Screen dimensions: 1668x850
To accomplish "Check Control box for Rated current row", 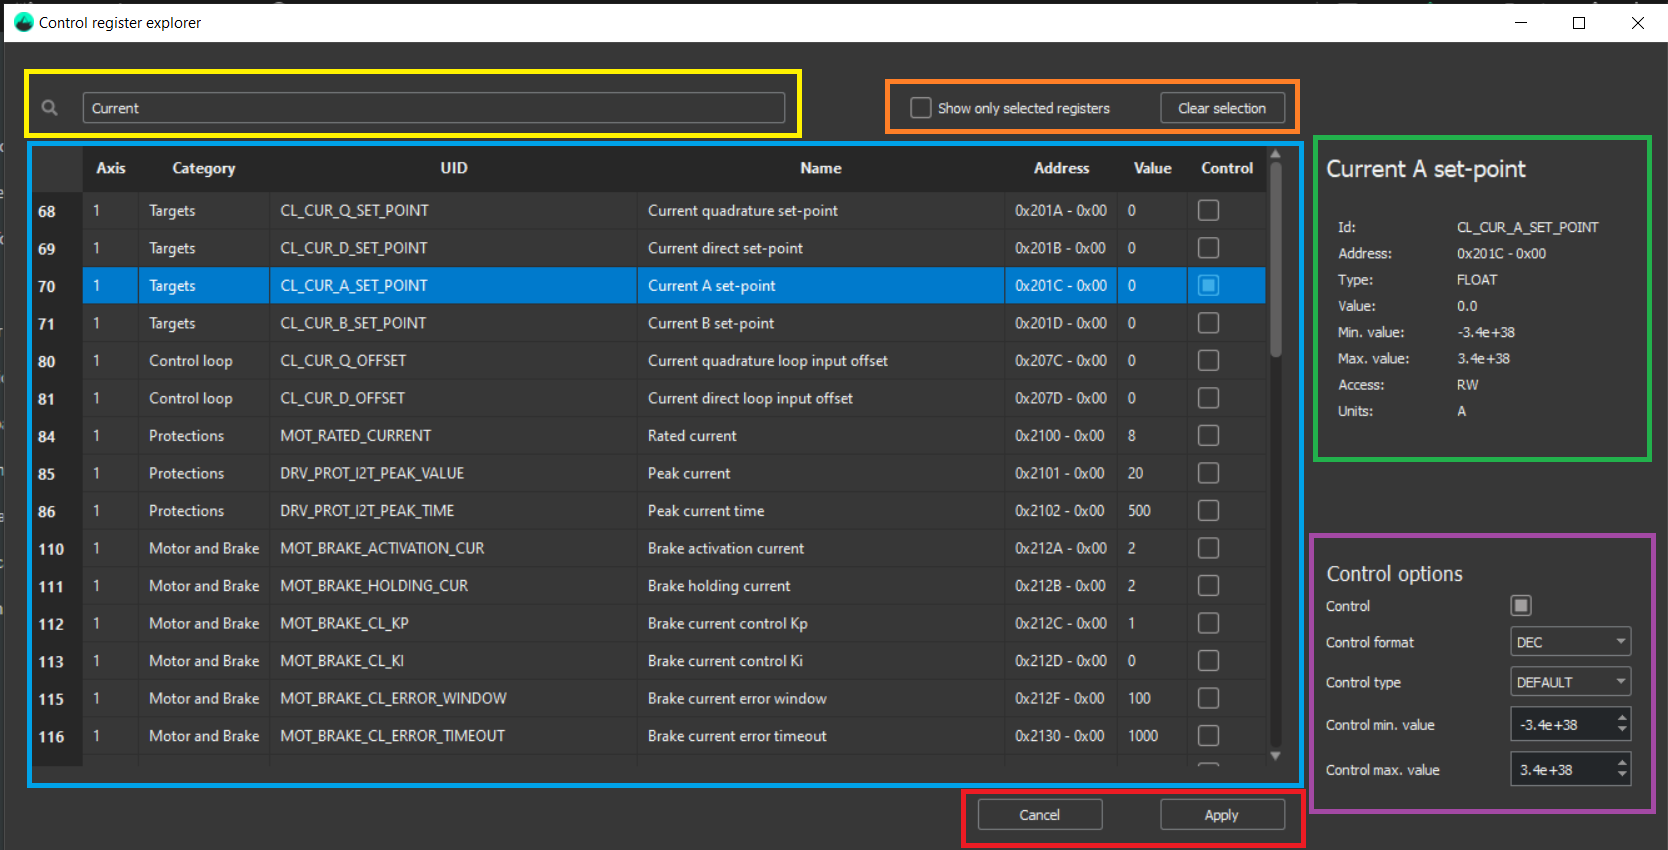I will 1208,436.
